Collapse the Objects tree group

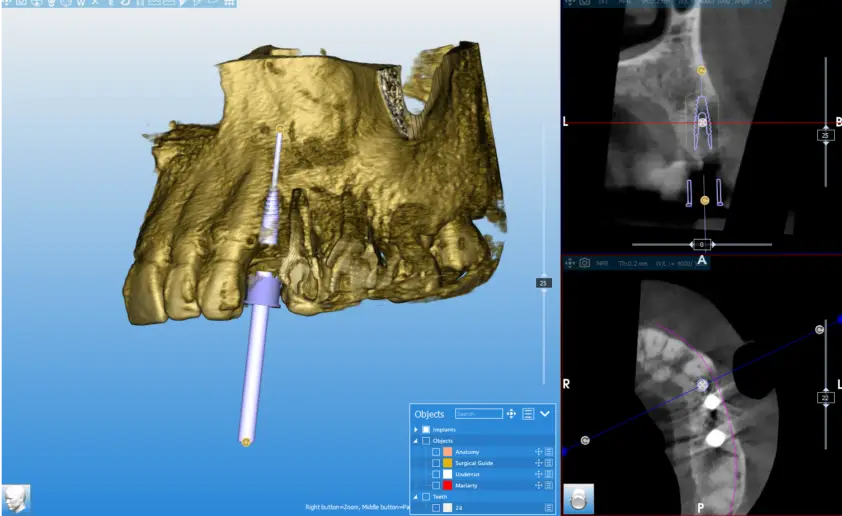[x=416, y=441]
